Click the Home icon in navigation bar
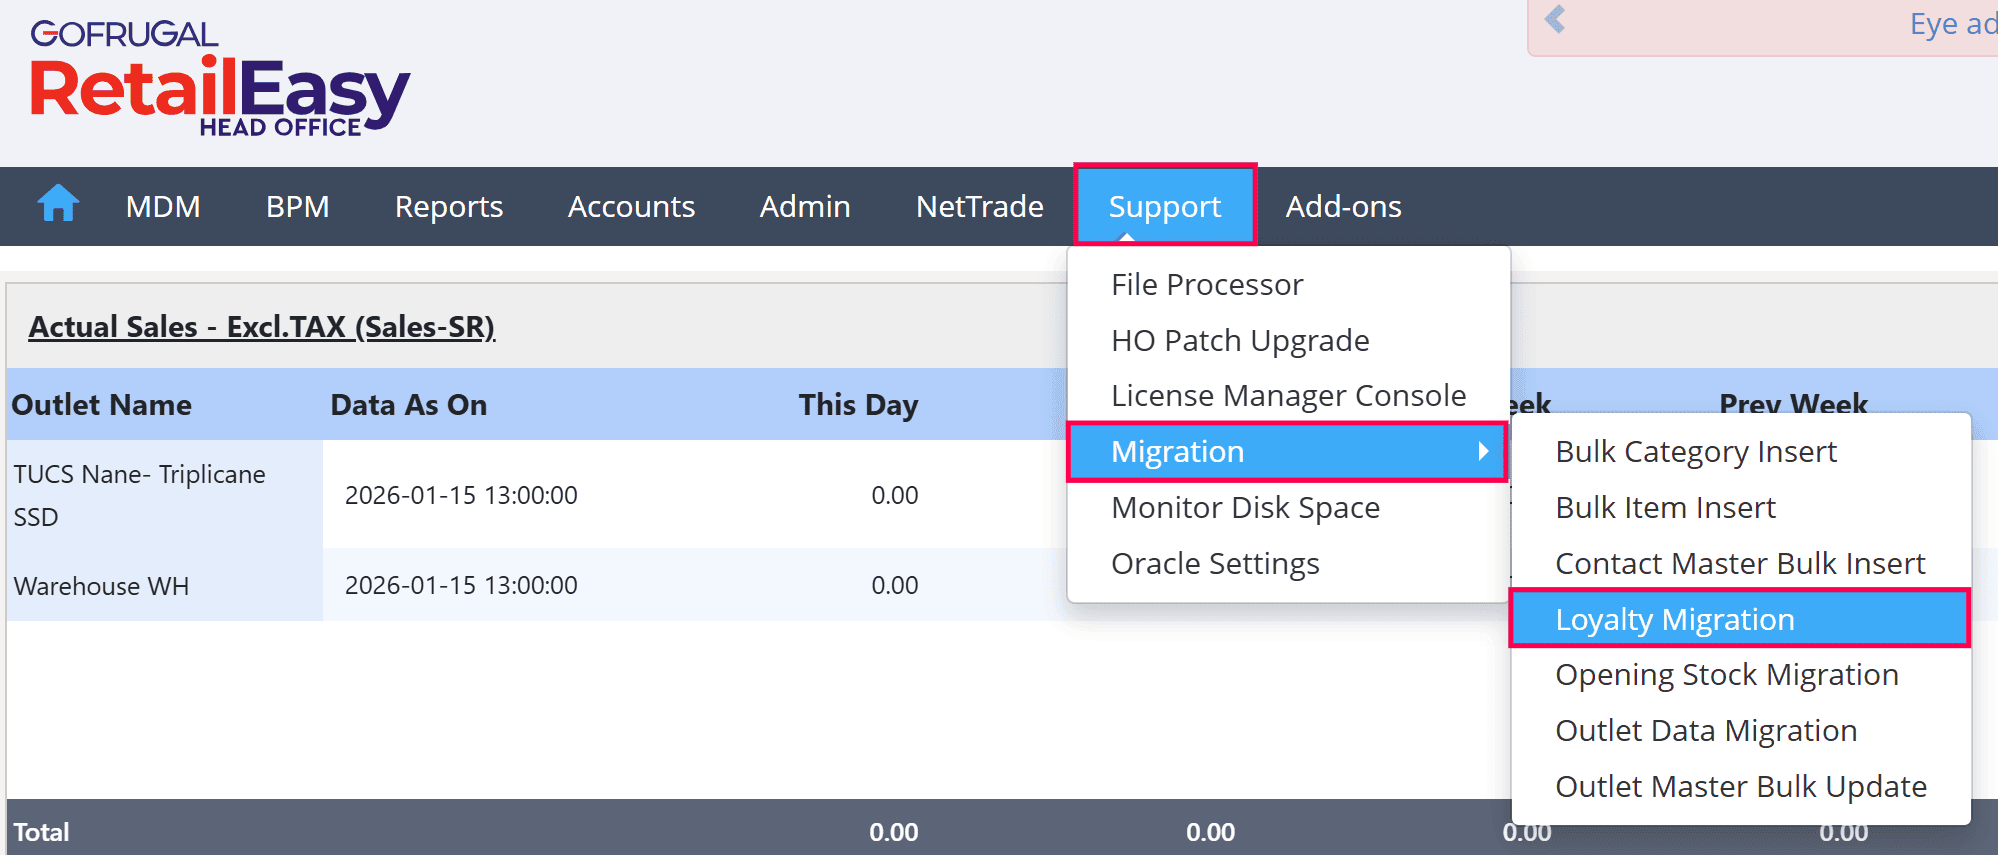1998x855 pixels. click(x=58, y=205)
